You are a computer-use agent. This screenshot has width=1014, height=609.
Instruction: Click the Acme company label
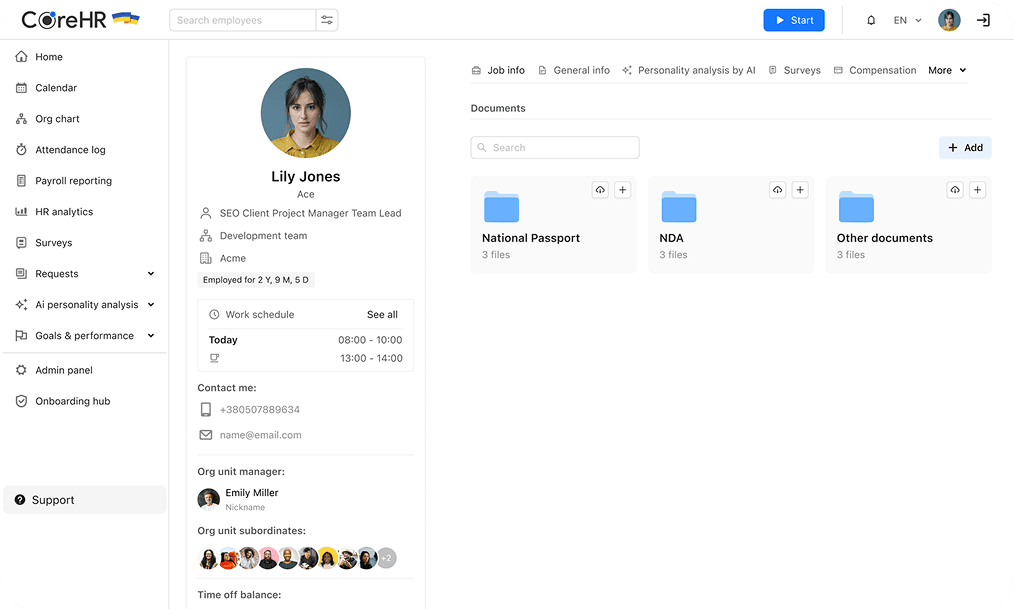coord(233,259)
